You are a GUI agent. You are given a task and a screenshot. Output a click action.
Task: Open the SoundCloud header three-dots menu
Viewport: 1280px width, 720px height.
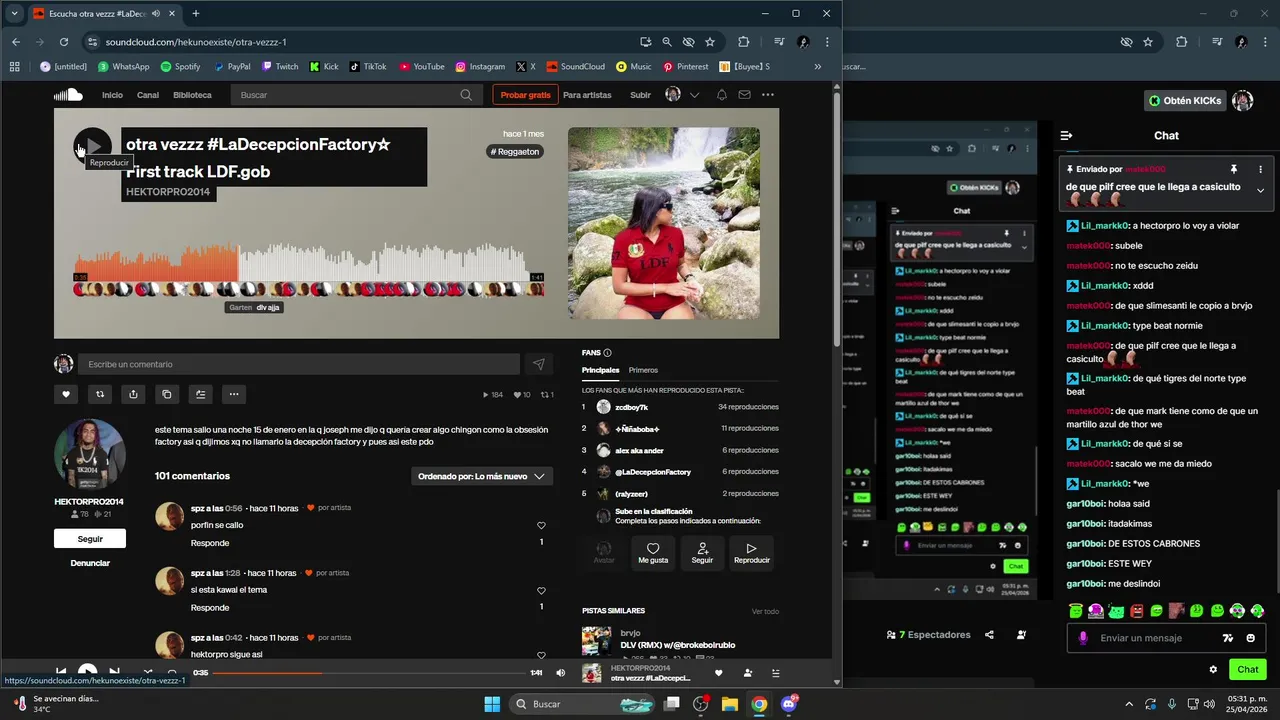(768, 95)
